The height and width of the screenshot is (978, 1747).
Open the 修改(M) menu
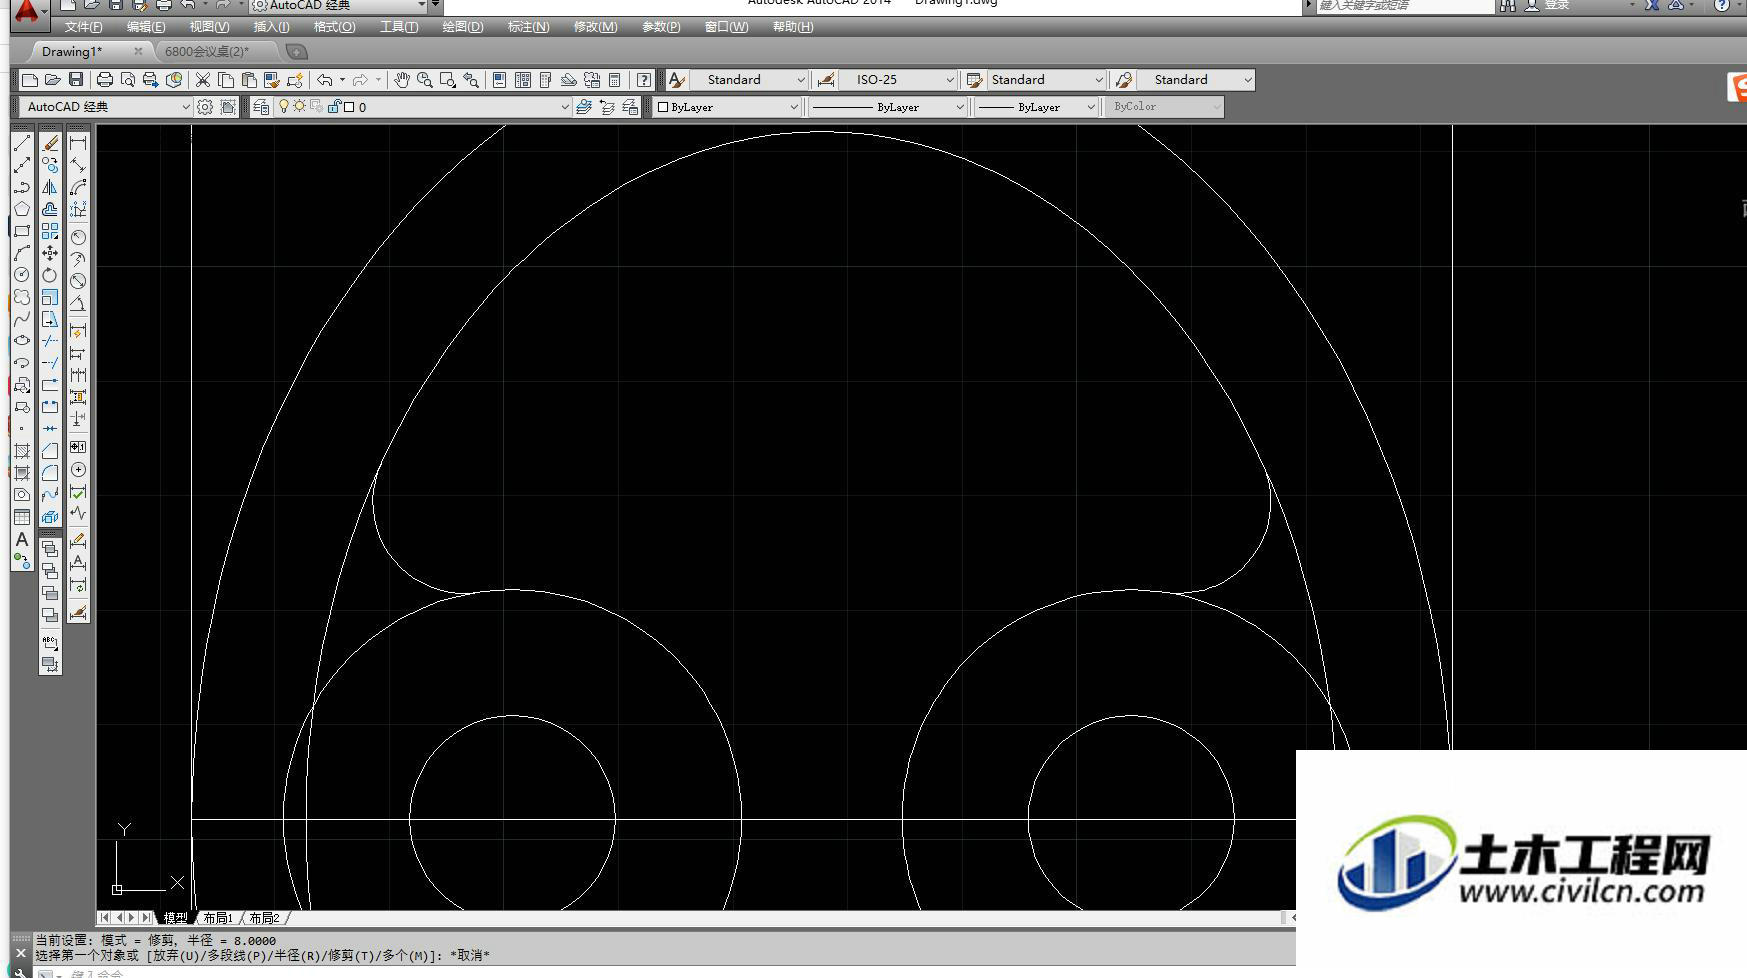tap(595, 27)
